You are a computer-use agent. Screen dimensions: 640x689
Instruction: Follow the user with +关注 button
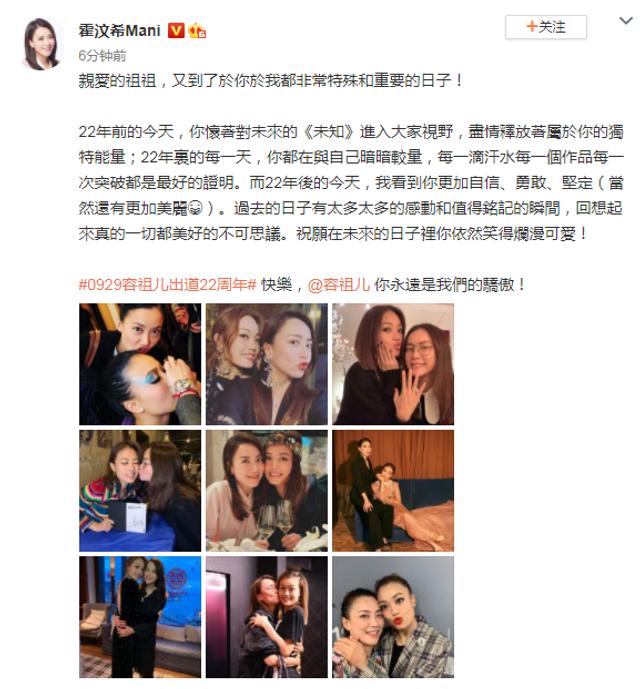click(x=545, y=27)
